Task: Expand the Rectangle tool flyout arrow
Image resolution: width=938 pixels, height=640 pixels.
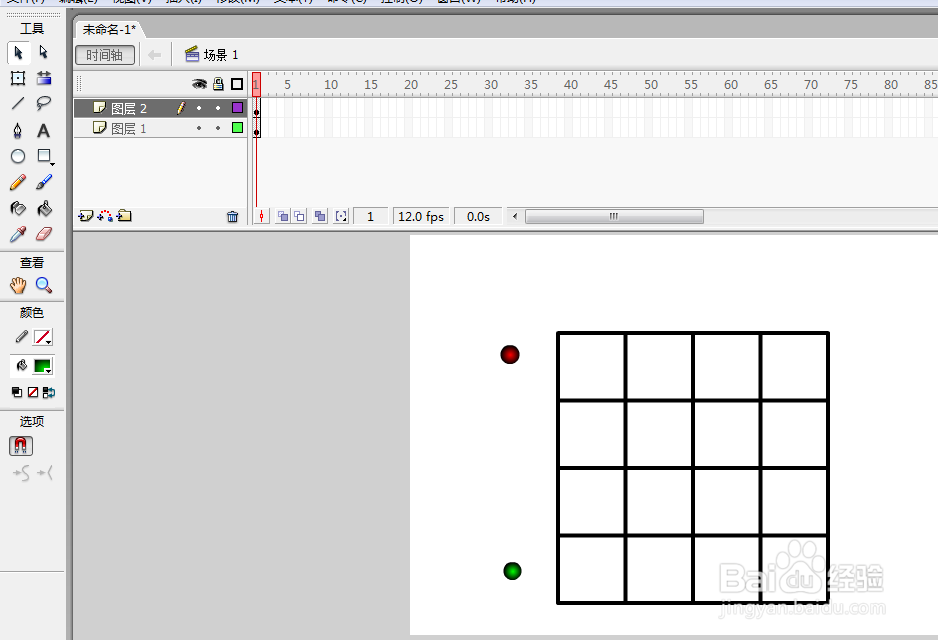Action: (x=53, y=164)
